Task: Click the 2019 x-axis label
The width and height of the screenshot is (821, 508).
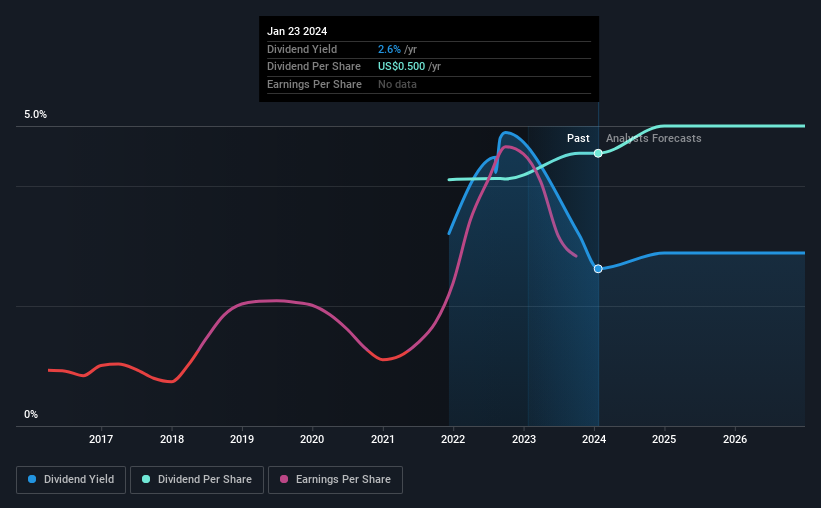Action: [242, 439]
